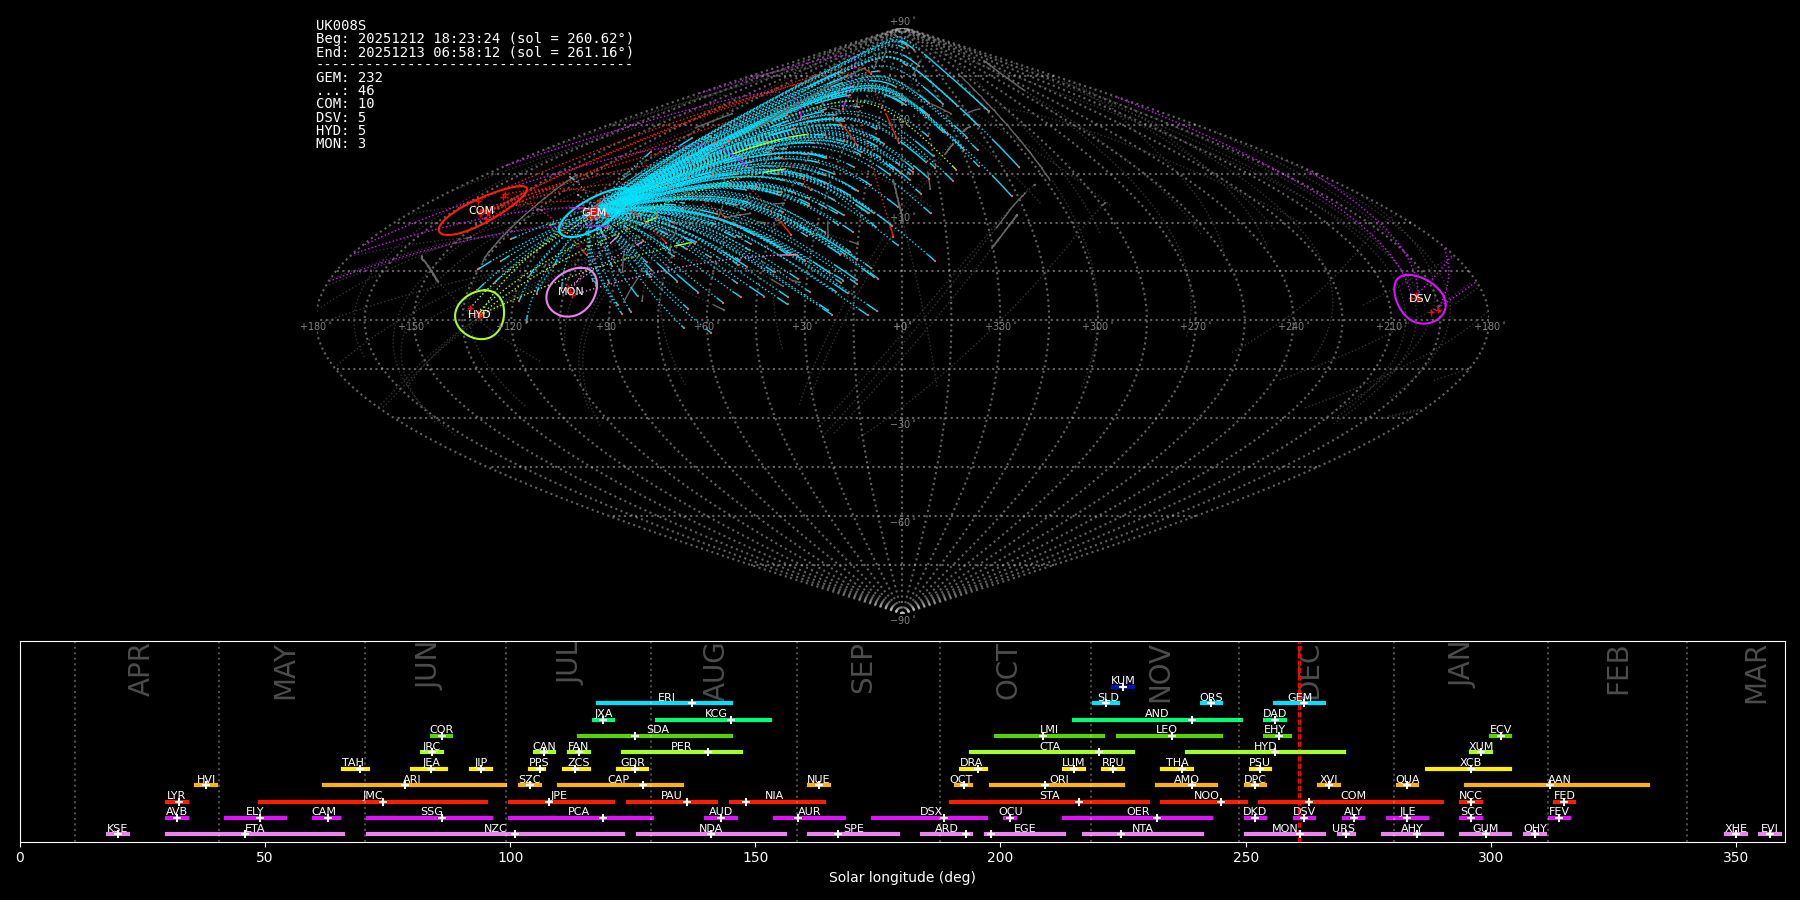Click the ERI shower bar on the timeline

[x=664, y=703]
